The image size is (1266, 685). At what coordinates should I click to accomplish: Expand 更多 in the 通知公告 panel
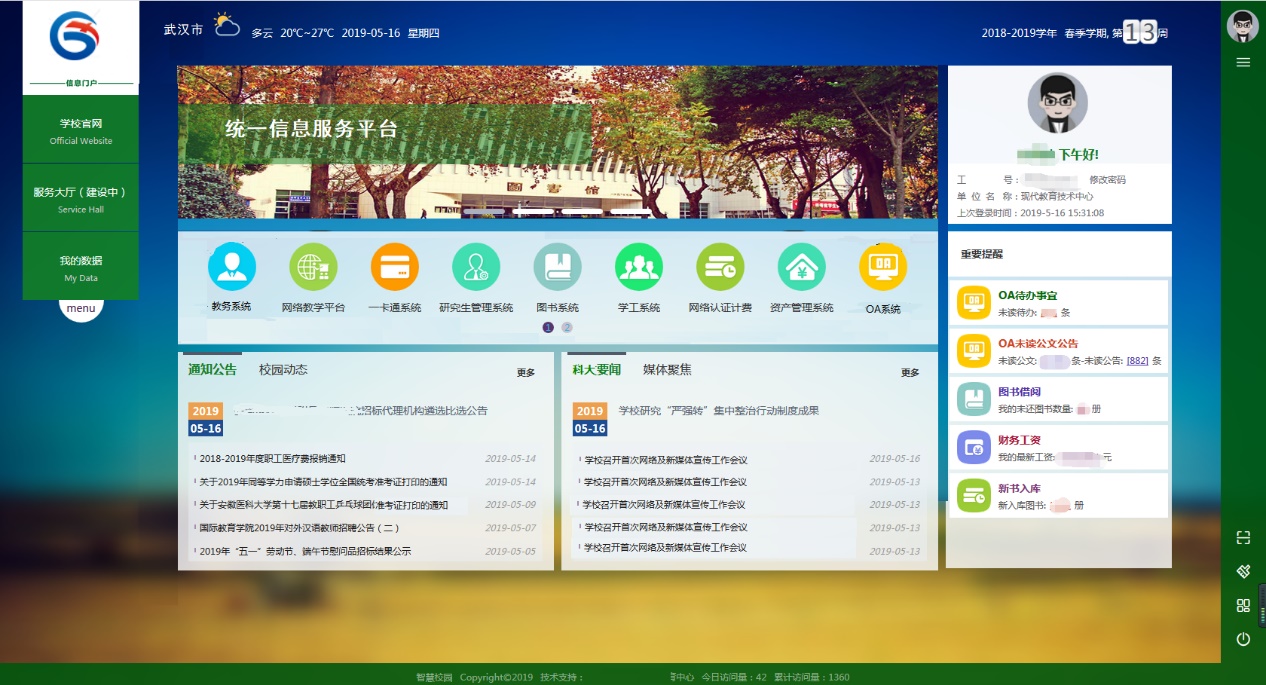pyautogui.click(x=526, y=373)
